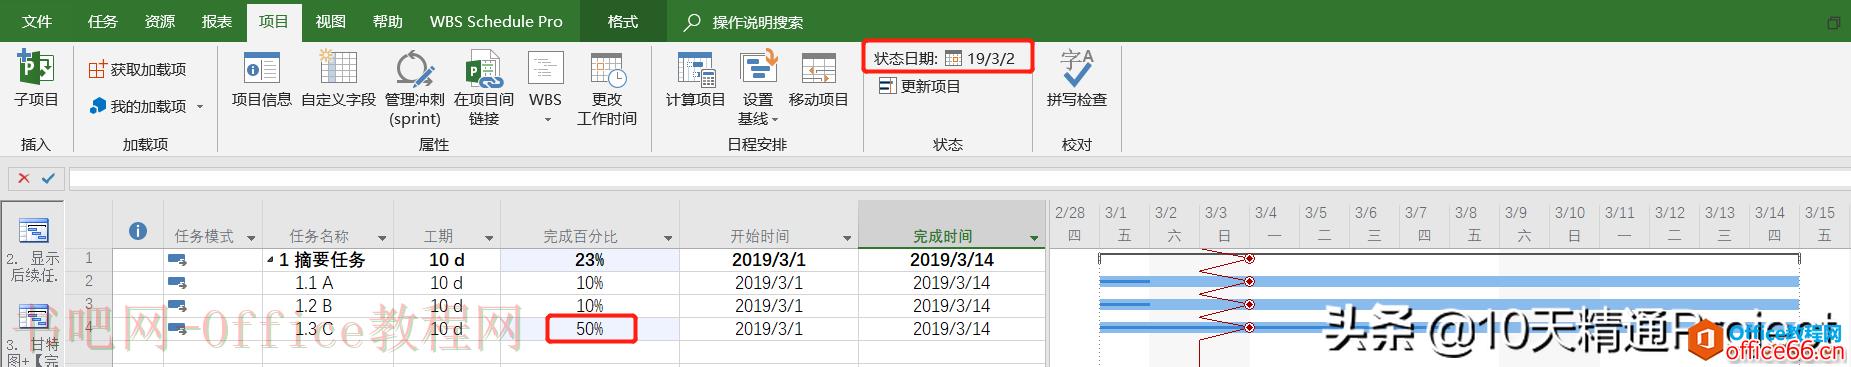1851x367 pixels.
Task: Switch to the View (视图) tab
Action: tap(330, 21)
